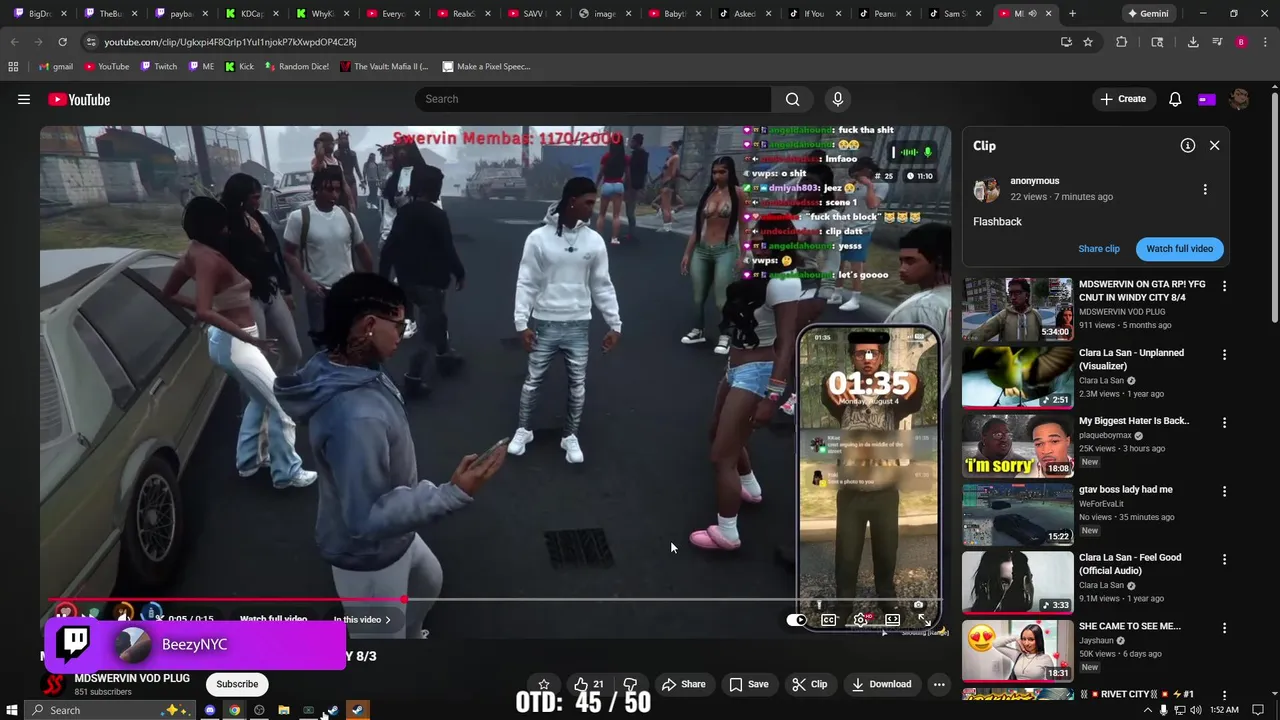
Task: Open the Chrome three-dot menu
Action: 1265,42
